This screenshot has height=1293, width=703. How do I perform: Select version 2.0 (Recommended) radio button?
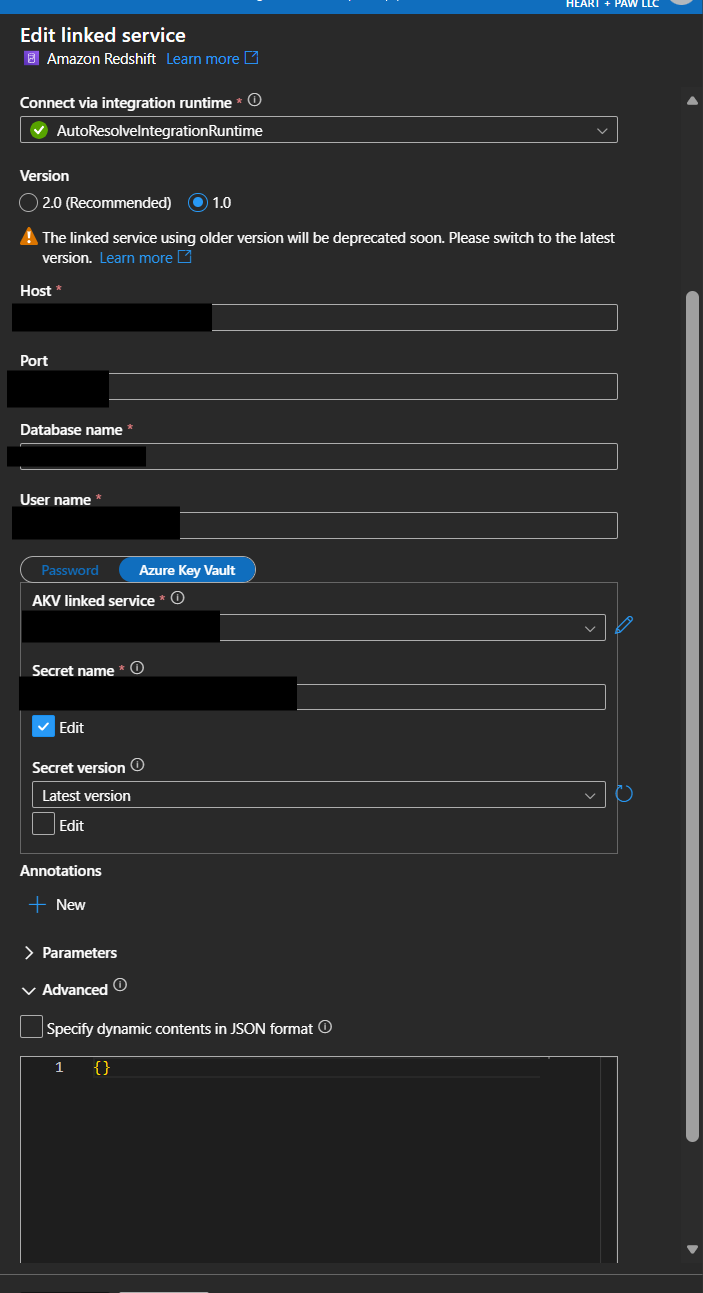(29, 202)
